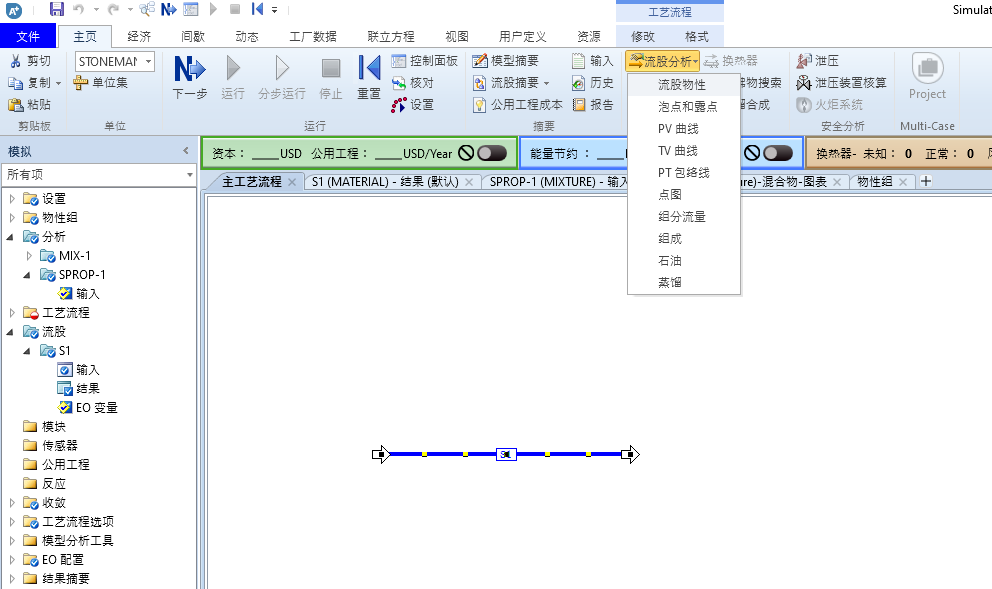Expand the MIX-1 tree node
Screen dimensions: 992x589
coord(29,256)
